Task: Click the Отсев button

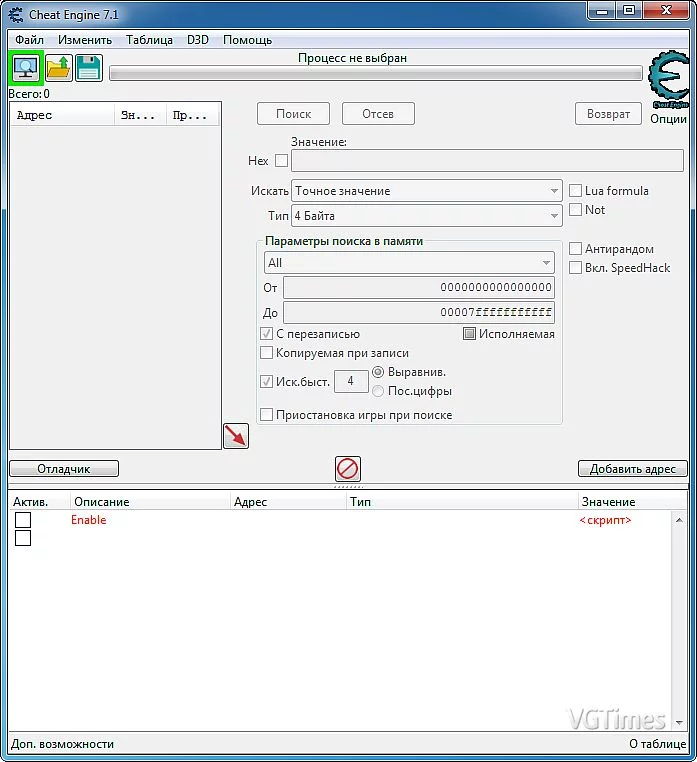Action: click(x=378, y=114)
